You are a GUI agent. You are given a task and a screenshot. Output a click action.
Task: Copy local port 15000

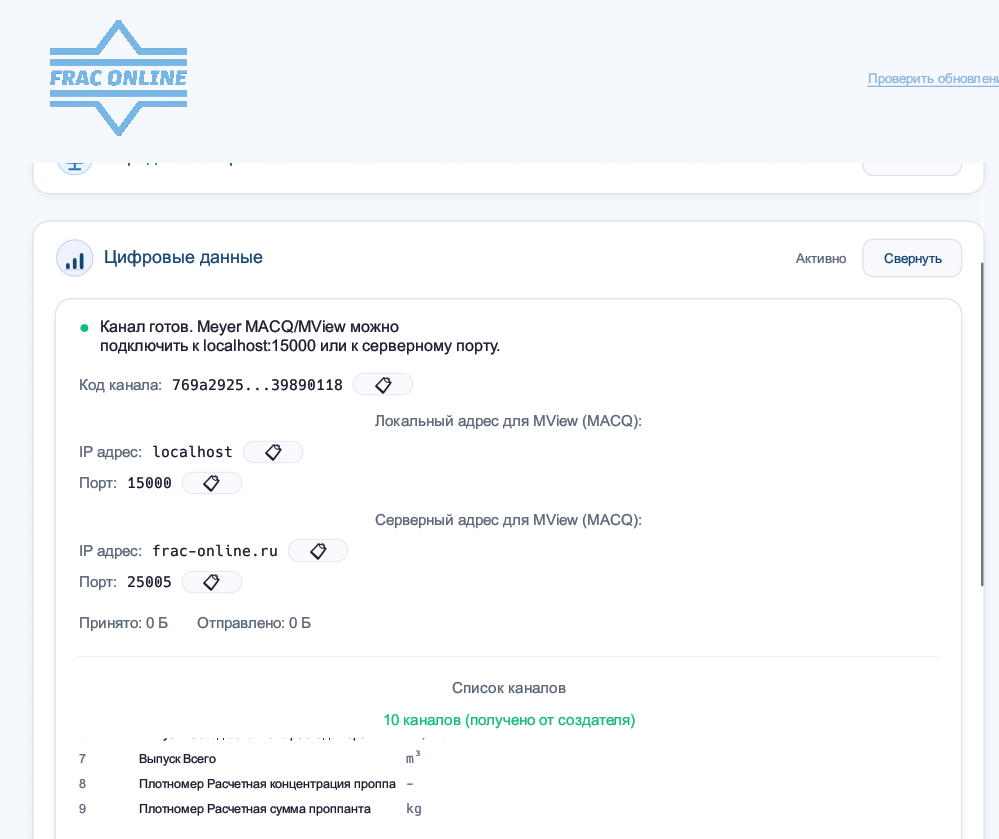click(211, 484)
